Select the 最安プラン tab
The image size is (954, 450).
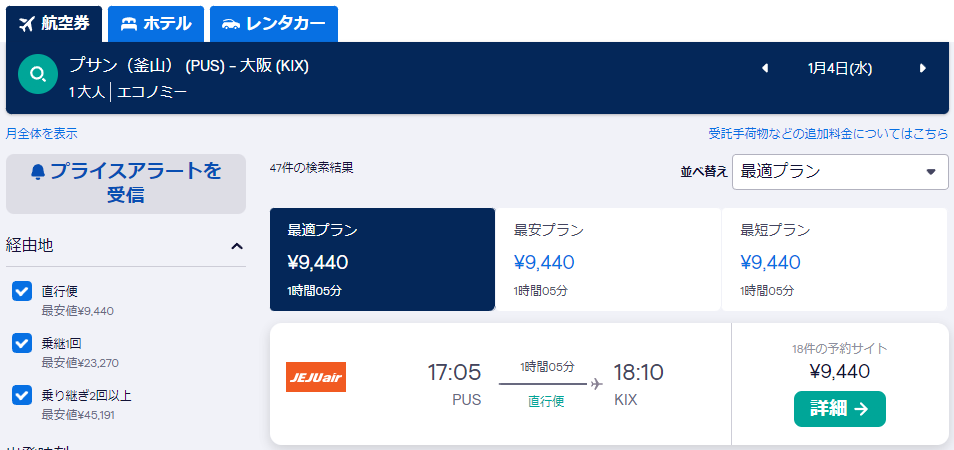coord(608,260)
